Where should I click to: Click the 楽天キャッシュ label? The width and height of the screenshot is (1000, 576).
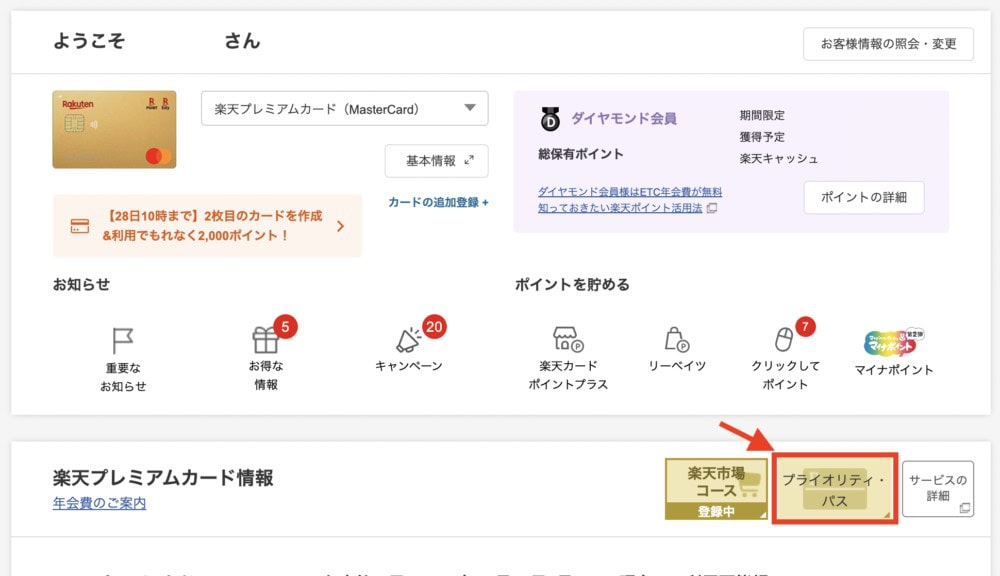point(779,159)
